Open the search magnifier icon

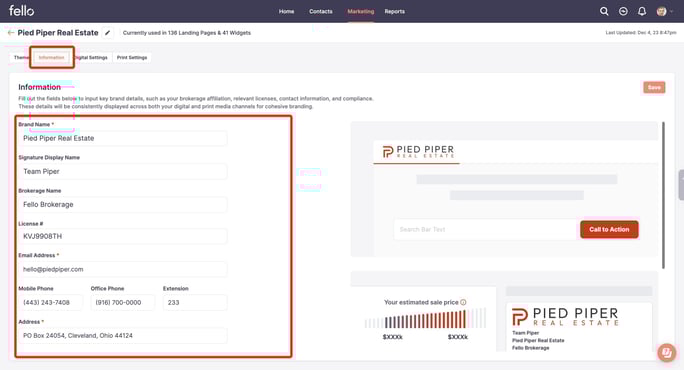tap(604, 11)
